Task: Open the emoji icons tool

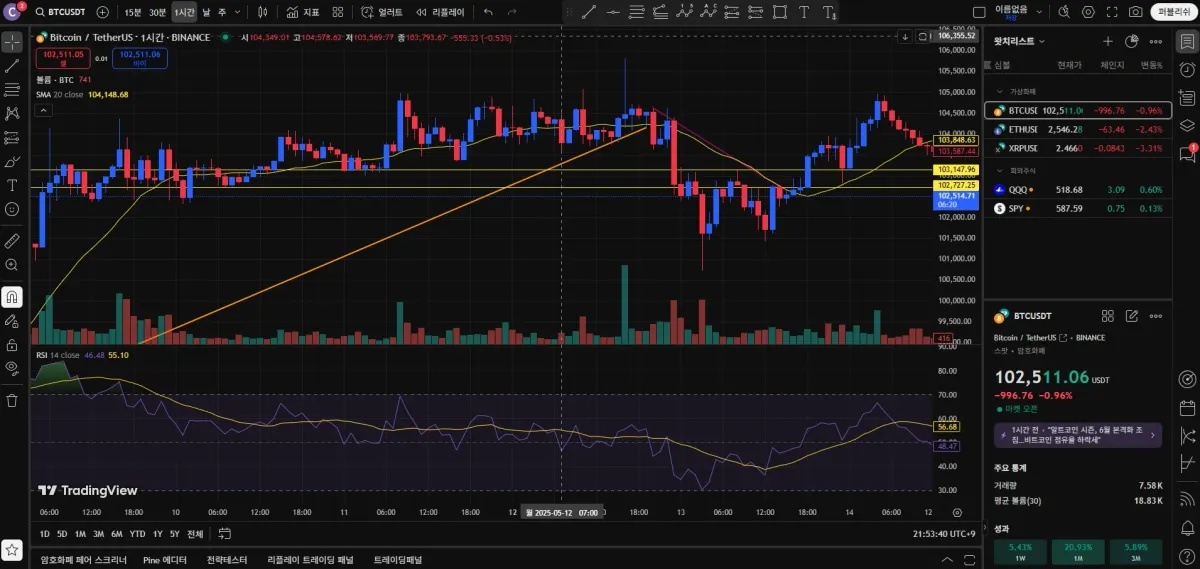Action: click(x=12, y=209)
